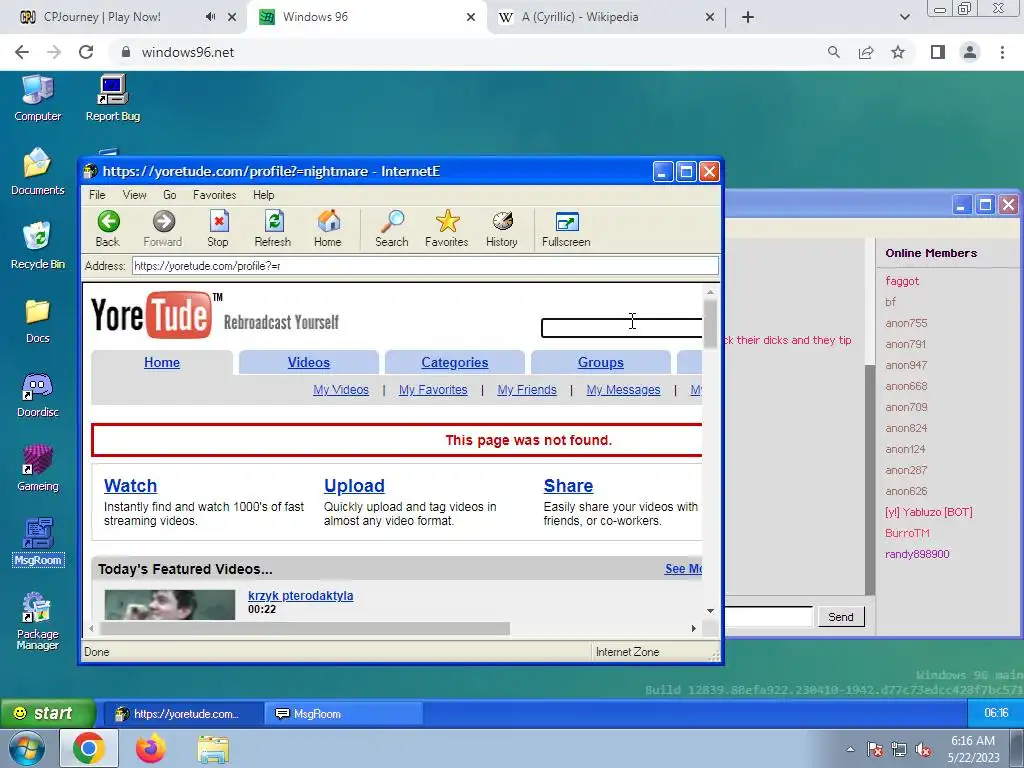Click the MsgRoom chat vertical scrollbar
Screen dimensions: 1024x768
pos(870,478)
